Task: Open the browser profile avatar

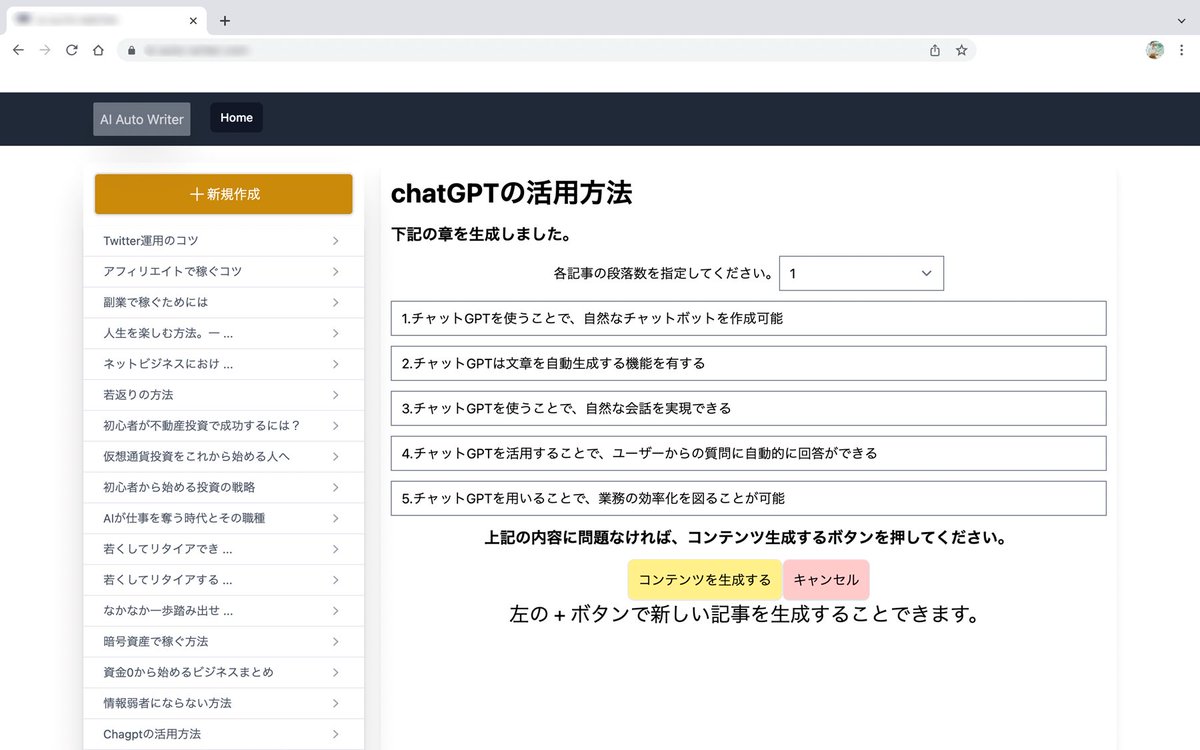Action: click(1155, 50)
